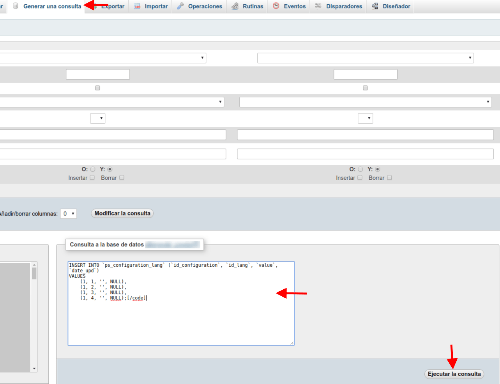Click the Modificar la consulta button
Viewport: 500px width, 384px height.
tap(122, 213)
